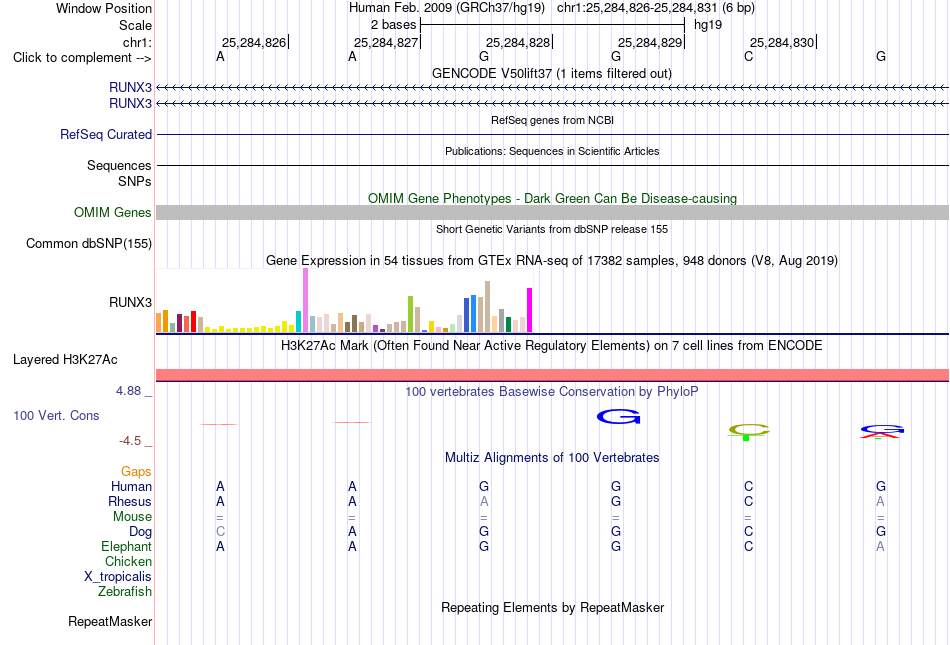Click the magenta bar ending GTEx chart
The image size is (950, 645).
pos(530,310)
